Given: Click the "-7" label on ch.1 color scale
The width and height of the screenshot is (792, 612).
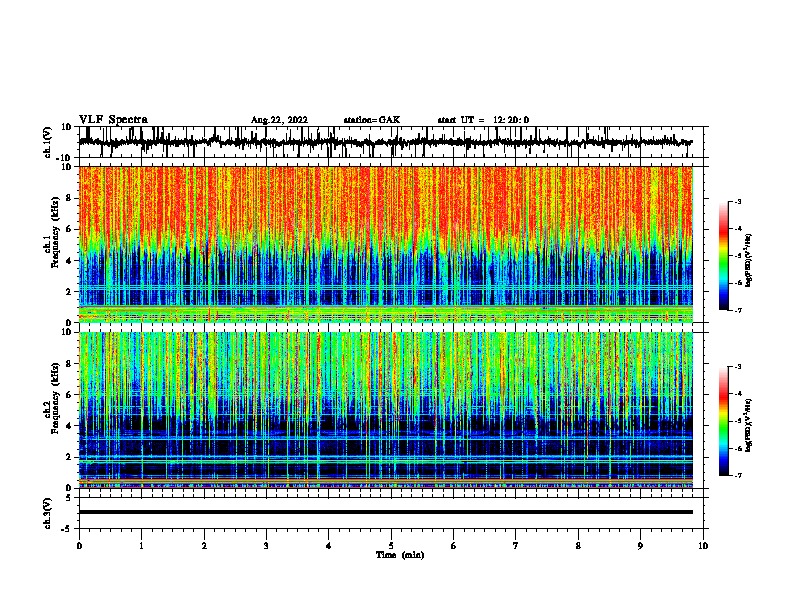Looking at the screenshot, I should pos(738,310).
